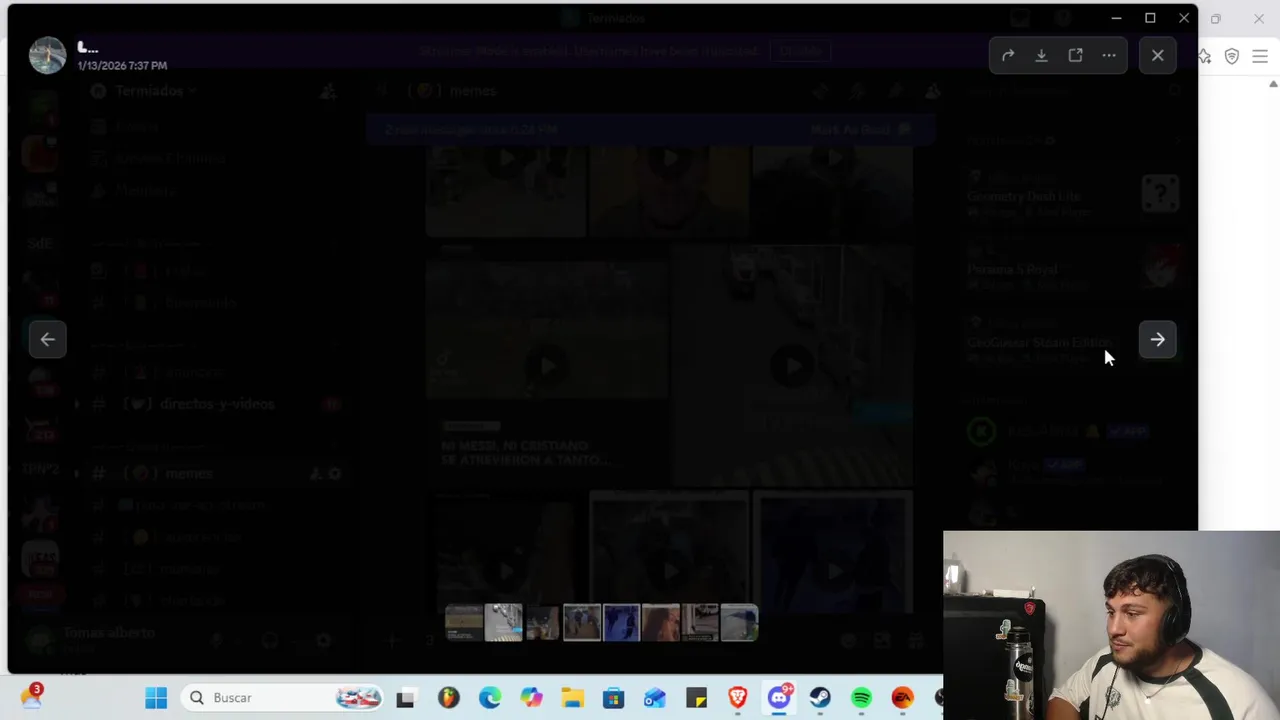This screenshot has height=720, width=1280.
Task: Open the browser window's hamburger menu
Action: pos(1260,57)
